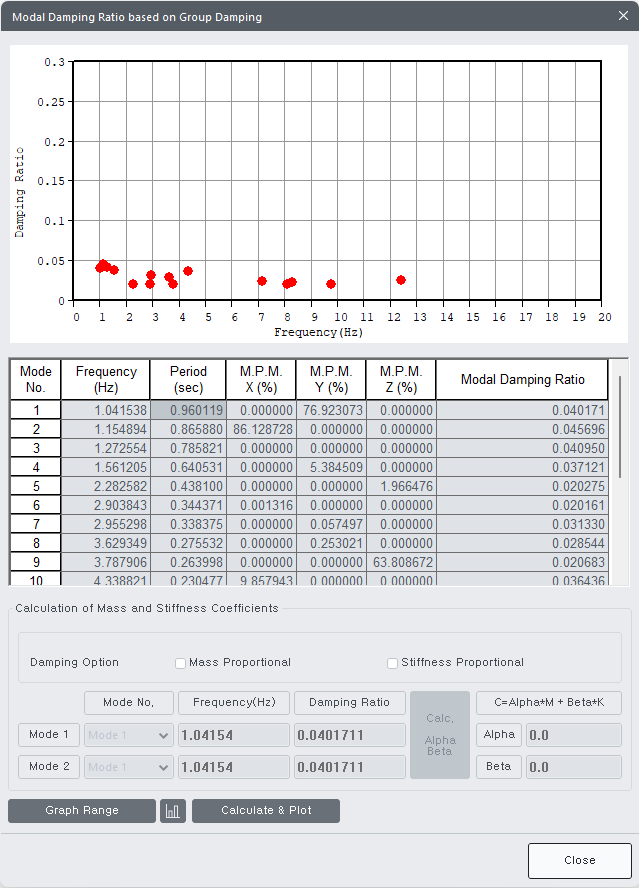Click M.P.M. Z cell 63.808672
Image resolution: width=639 pixels, height=888 pixels.
tap(401, 562)
